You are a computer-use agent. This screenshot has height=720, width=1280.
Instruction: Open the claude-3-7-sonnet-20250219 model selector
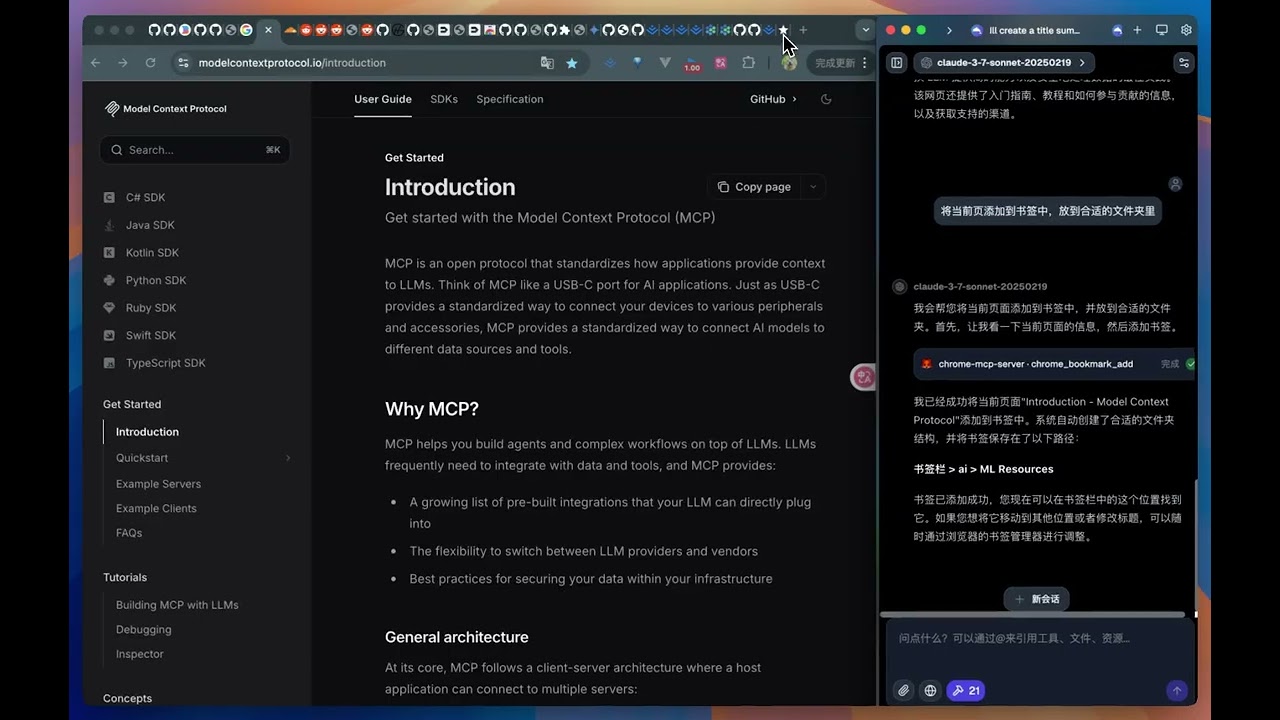point(1003,62)
